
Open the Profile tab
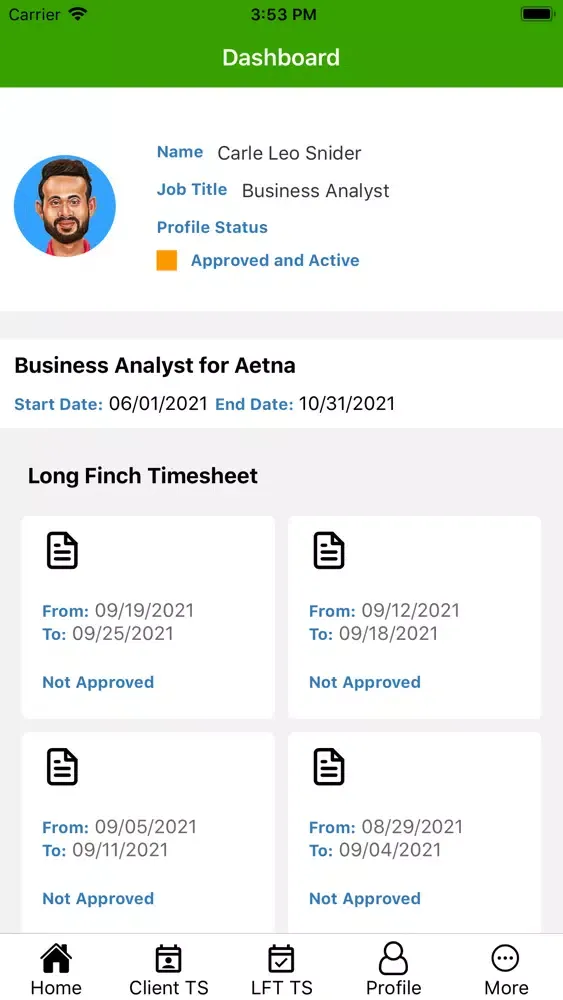click(x=393, y=970)
